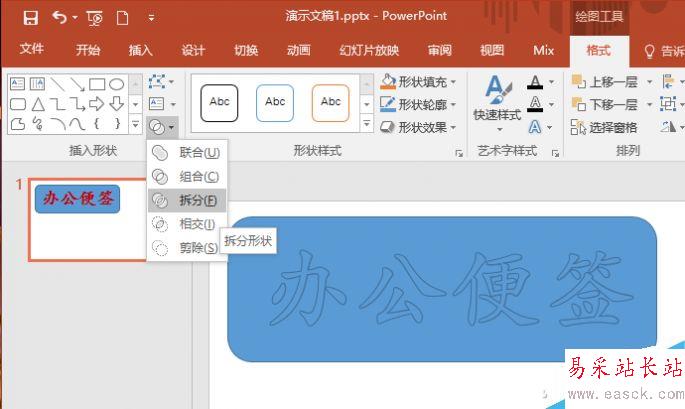
Task: Undo the last action
Action: [59, 17]
